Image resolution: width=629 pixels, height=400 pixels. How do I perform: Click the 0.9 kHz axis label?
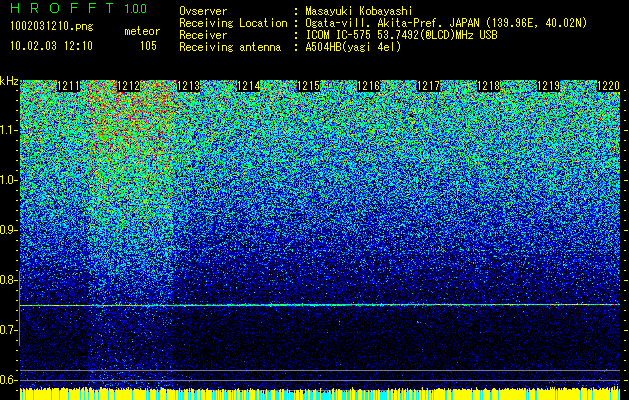click(x=9, y=230)
